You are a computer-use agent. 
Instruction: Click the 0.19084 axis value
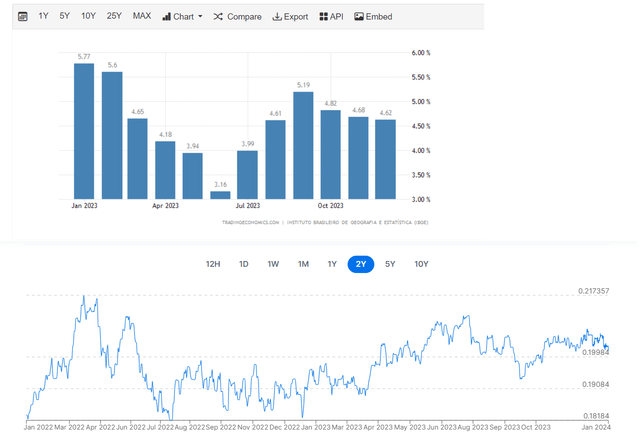[x=596, y=384]
